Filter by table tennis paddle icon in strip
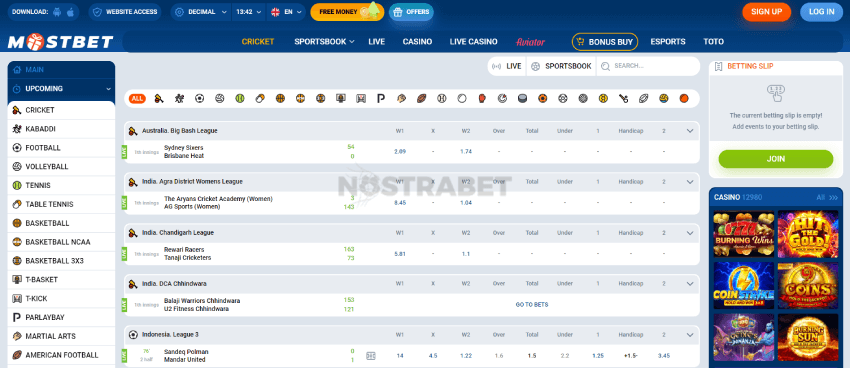Image resolution: width=850 pixels, height=368 pixels. 260,99
